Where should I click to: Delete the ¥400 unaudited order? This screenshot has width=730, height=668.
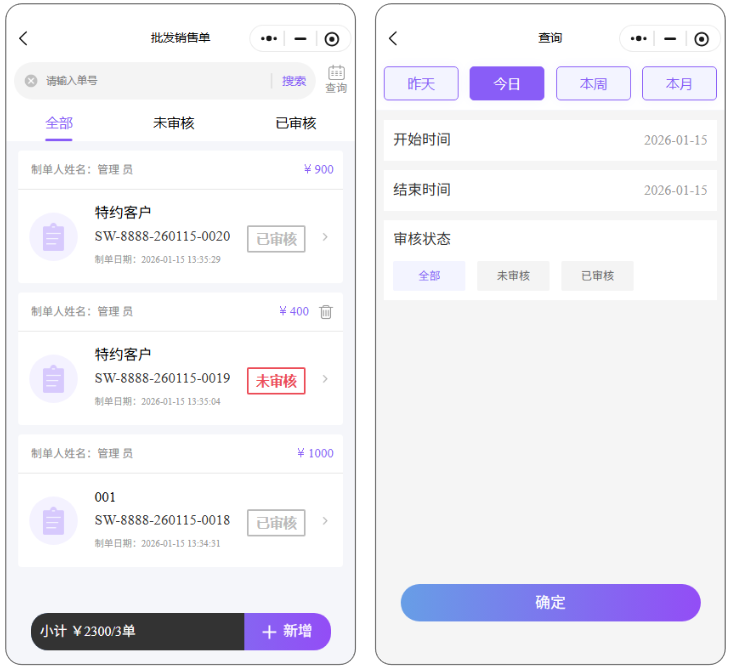pyautogui.click(x=326, y=312)
